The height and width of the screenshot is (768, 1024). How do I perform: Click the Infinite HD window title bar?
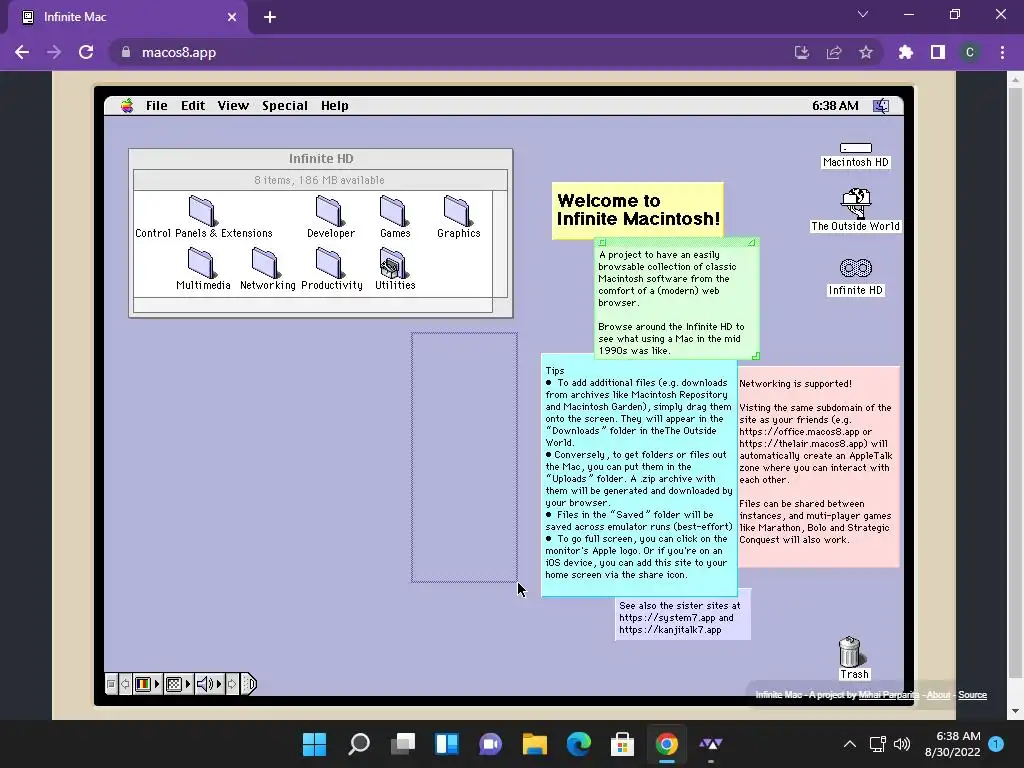point(321,159)
